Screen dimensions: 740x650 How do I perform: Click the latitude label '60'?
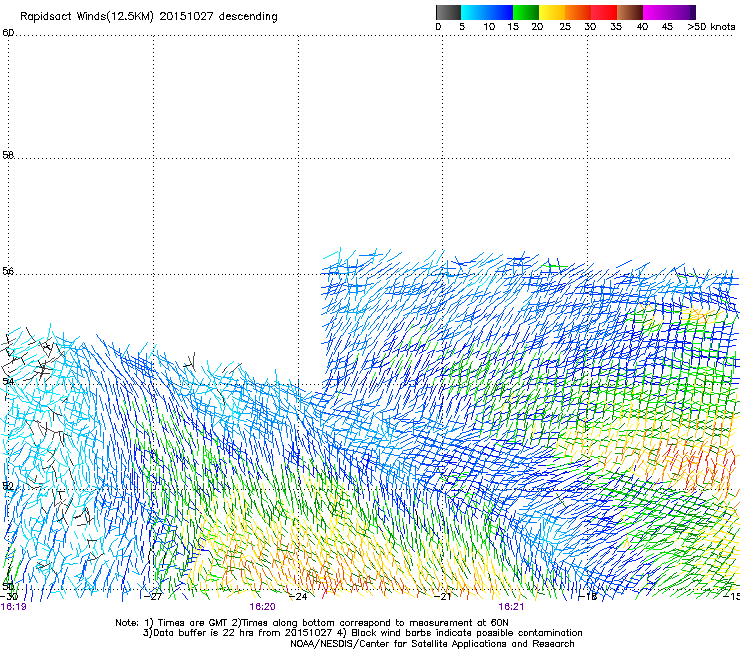pos(8,33)
